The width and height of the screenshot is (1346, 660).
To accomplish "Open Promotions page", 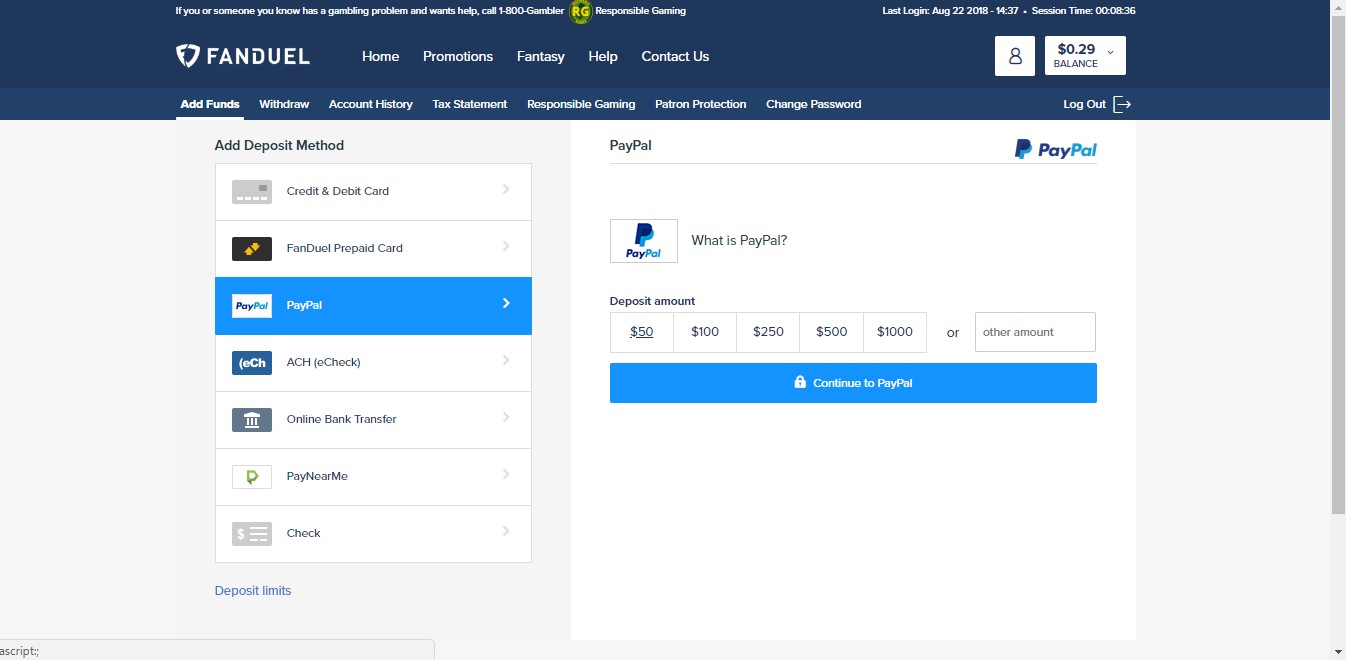I will [x=458, y=57].
